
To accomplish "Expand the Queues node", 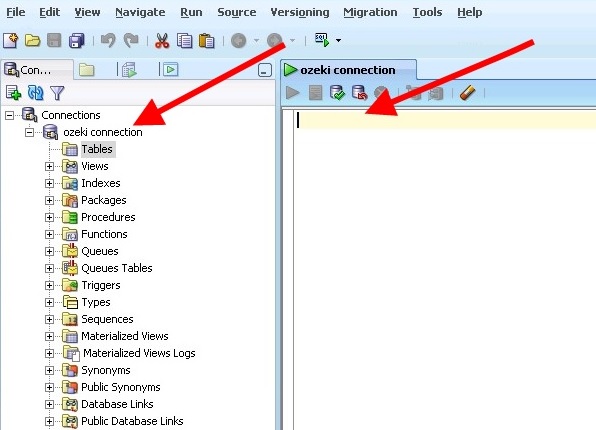I will point(49,251).
